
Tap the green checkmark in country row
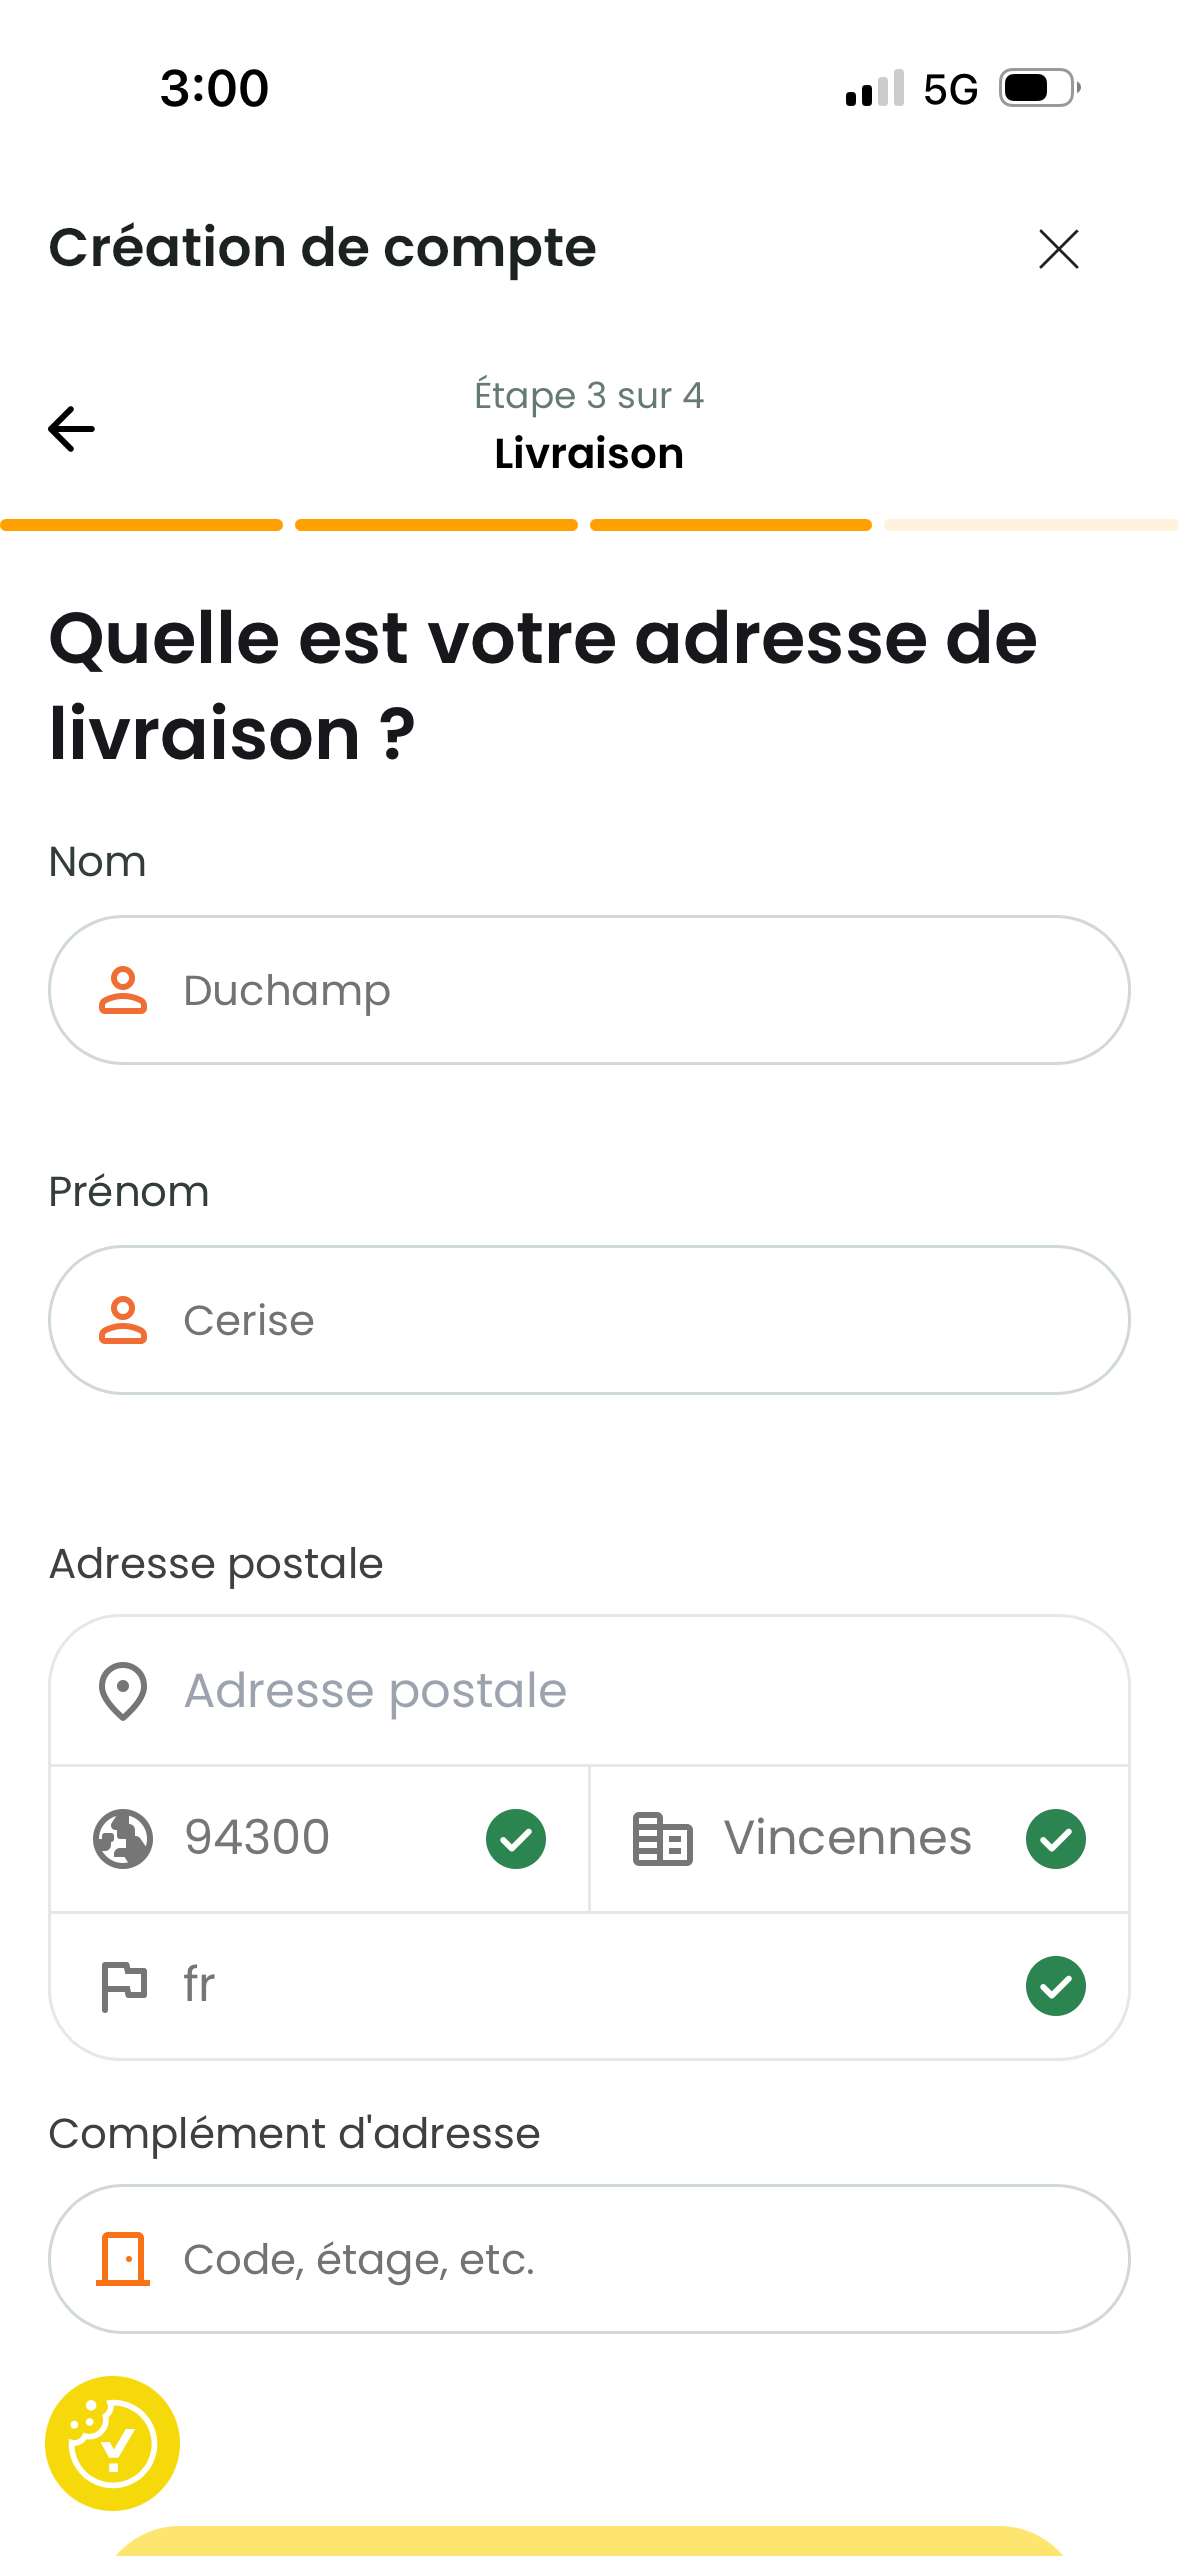click(1056, 1986)
